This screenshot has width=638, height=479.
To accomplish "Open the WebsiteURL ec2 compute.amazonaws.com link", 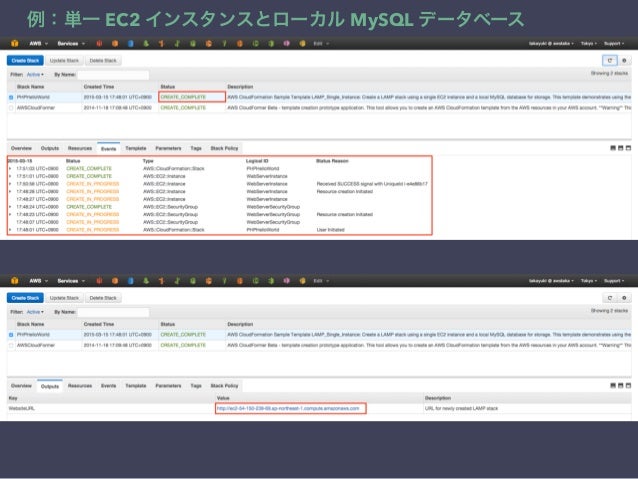I will [x=288, y=408].
